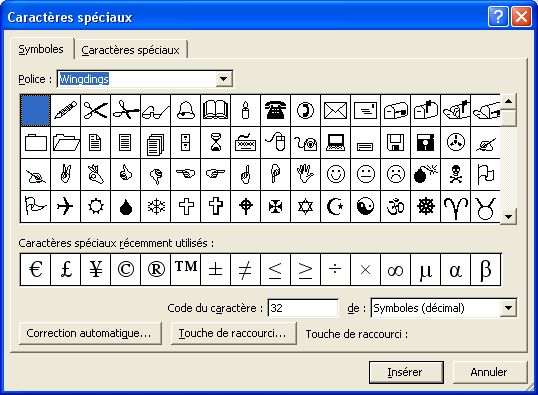Viewport: 538px width, 395px height.
Task: Switch to the Caractères spéciaux tab
Action: click(130, 50)
